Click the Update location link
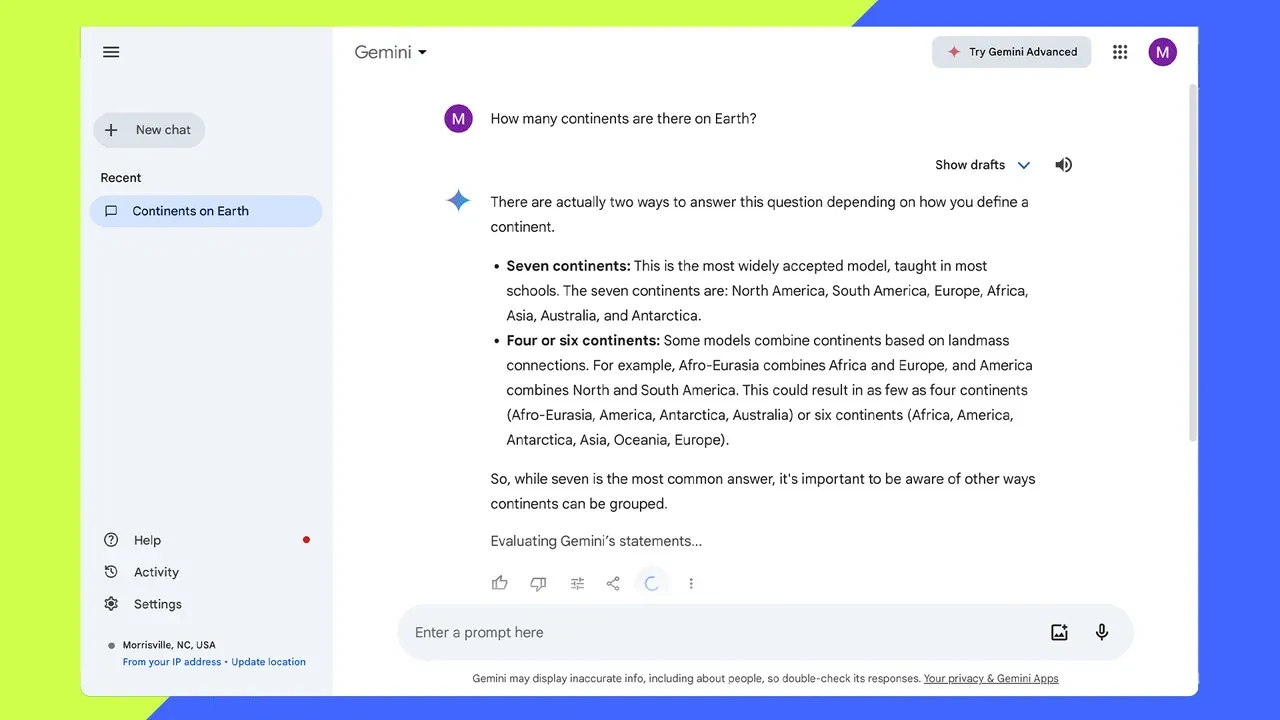 [268, 662]
